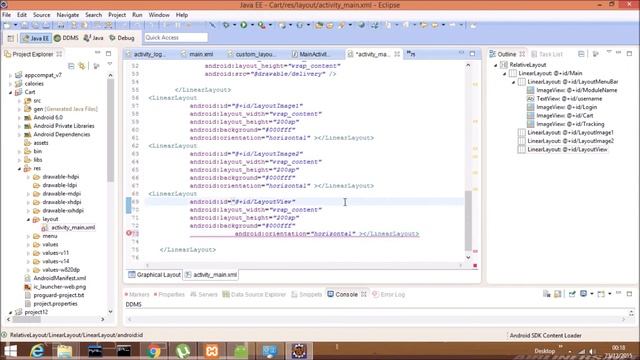Open the Navigate menu
The image size is (640, 360).
(x=68, y=15)
